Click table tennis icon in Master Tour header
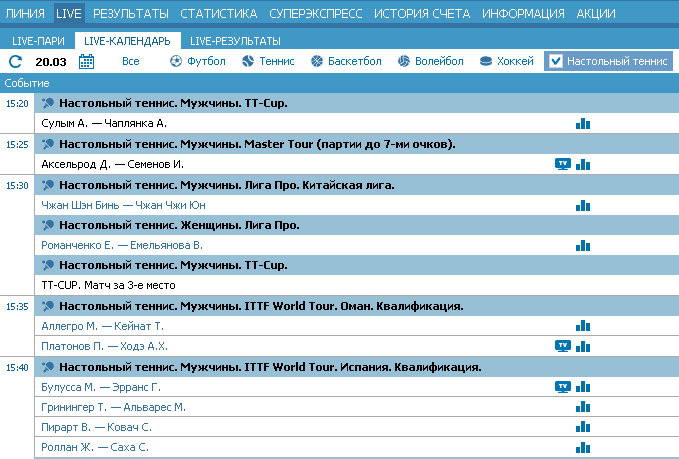This screenshot has height=459, width=679. click(48, 144)
